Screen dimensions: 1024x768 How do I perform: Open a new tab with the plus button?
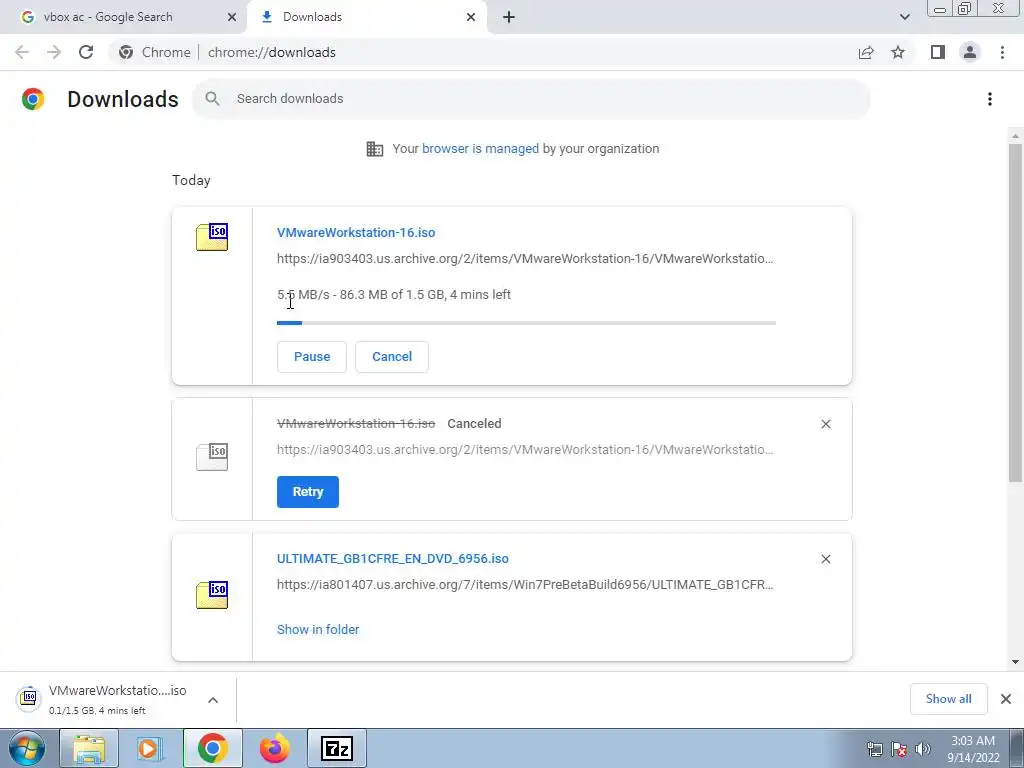click(509, 17)
